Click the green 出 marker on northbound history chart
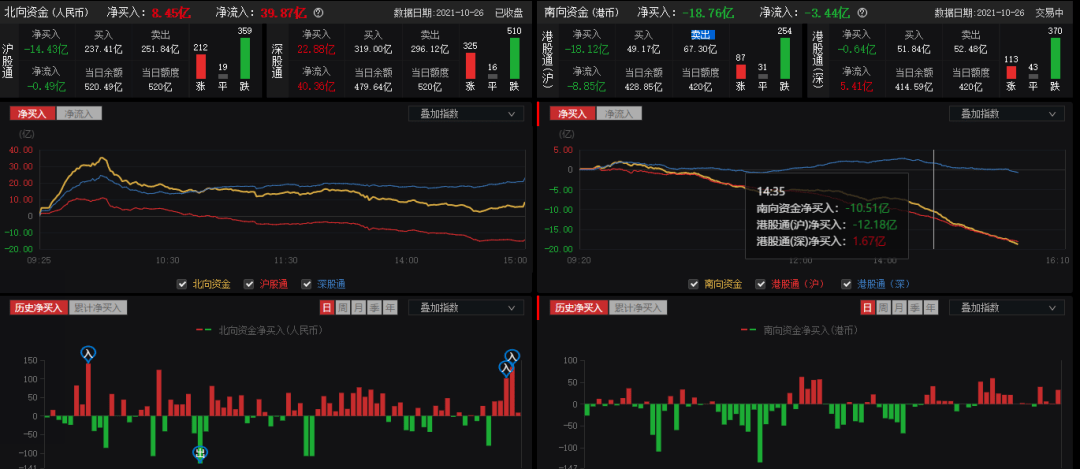The width and height of the screenshot is (1080, 469). click(x=200, y=453)
